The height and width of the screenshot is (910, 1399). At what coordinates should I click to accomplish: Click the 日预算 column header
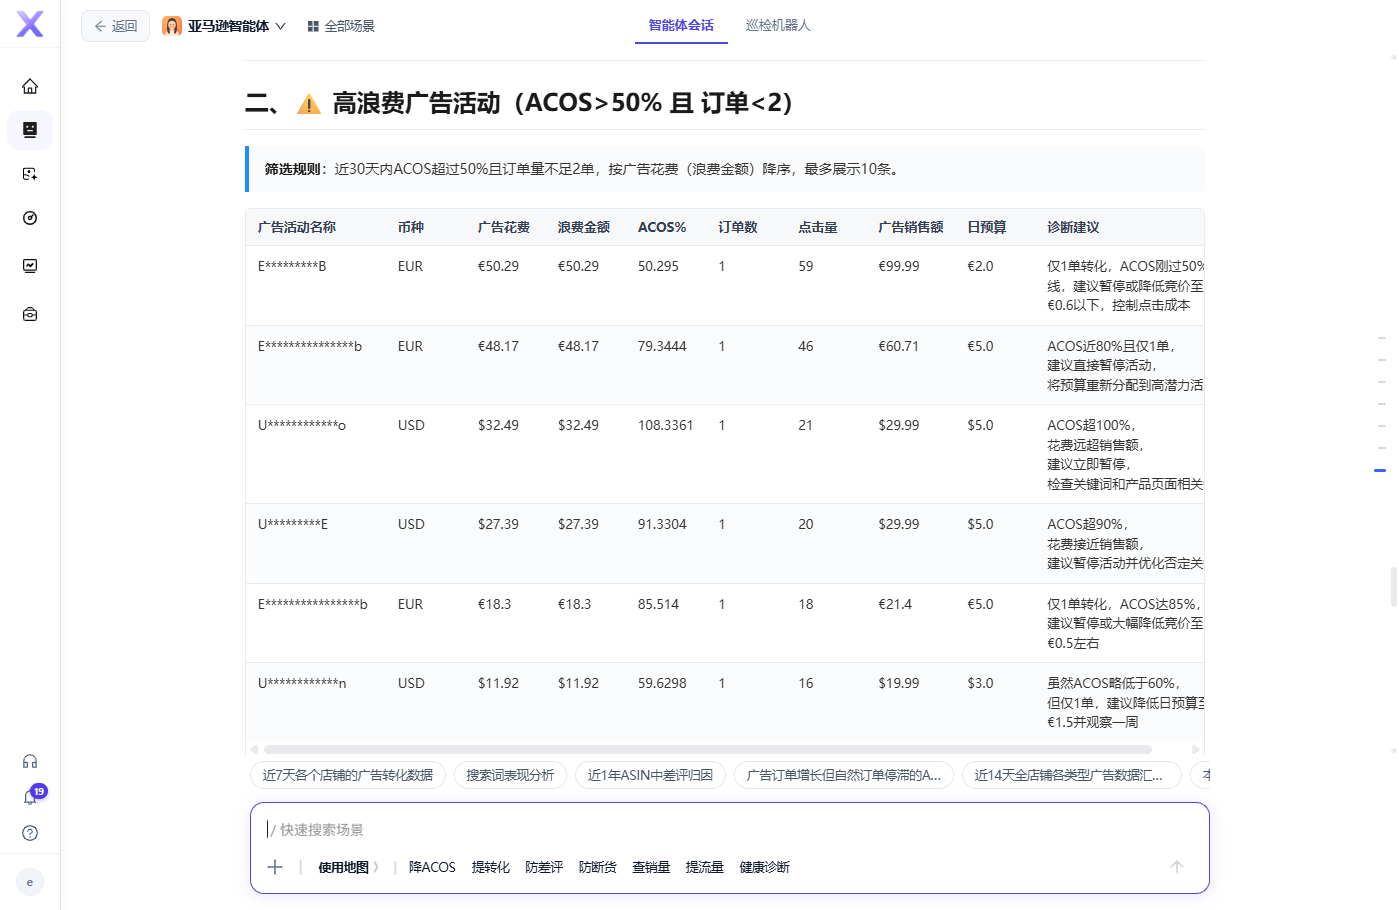click(x=987, y=227)
